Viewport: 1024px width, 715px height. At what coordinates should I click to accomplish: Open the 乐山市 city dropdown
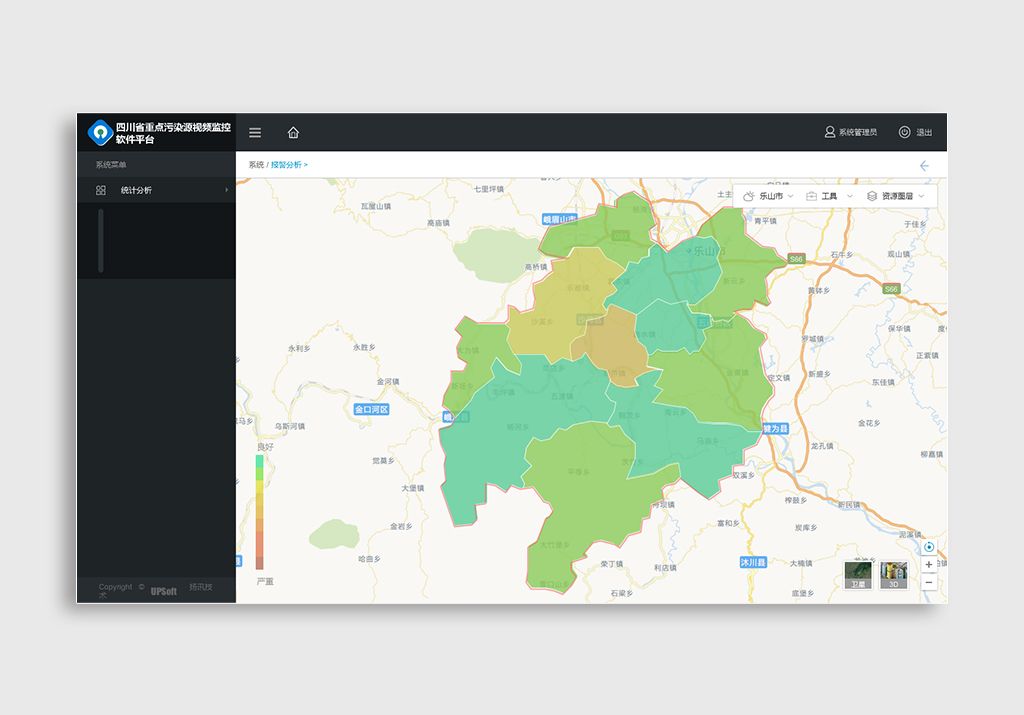click(x=769, y=196)
